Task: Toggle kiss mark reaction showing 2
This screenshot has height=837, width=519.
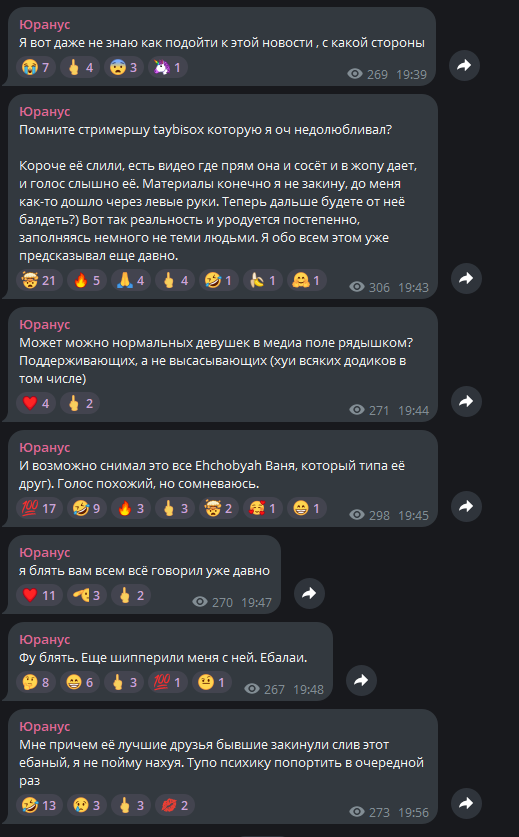Action: (175, 805)
